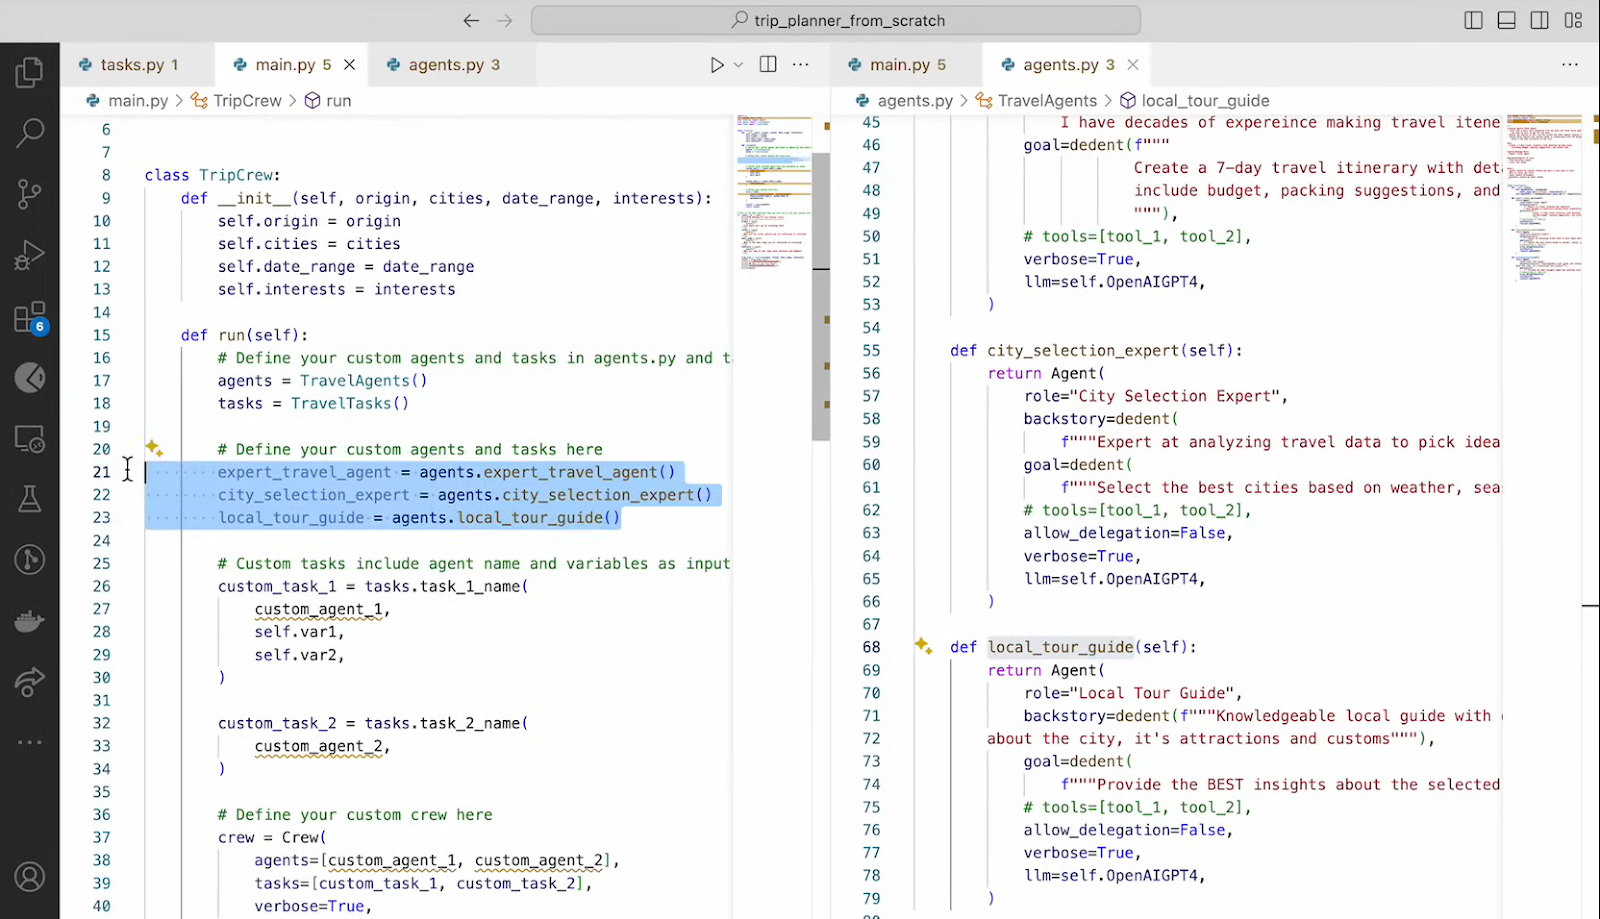Open the Run and Debug view
Image resolution: width=1600 pixels, height=919 pixels.
click(x=30, y=256)
